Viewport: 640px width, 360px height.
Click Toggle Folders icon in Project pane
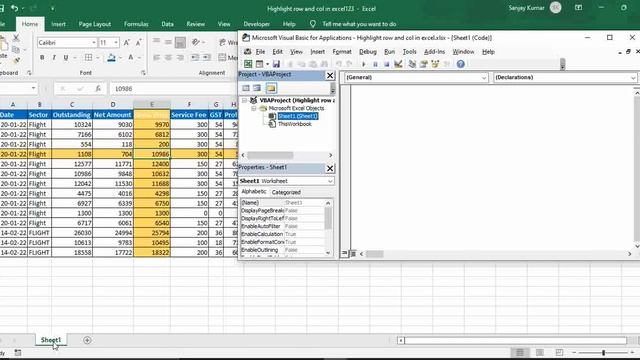271,88
